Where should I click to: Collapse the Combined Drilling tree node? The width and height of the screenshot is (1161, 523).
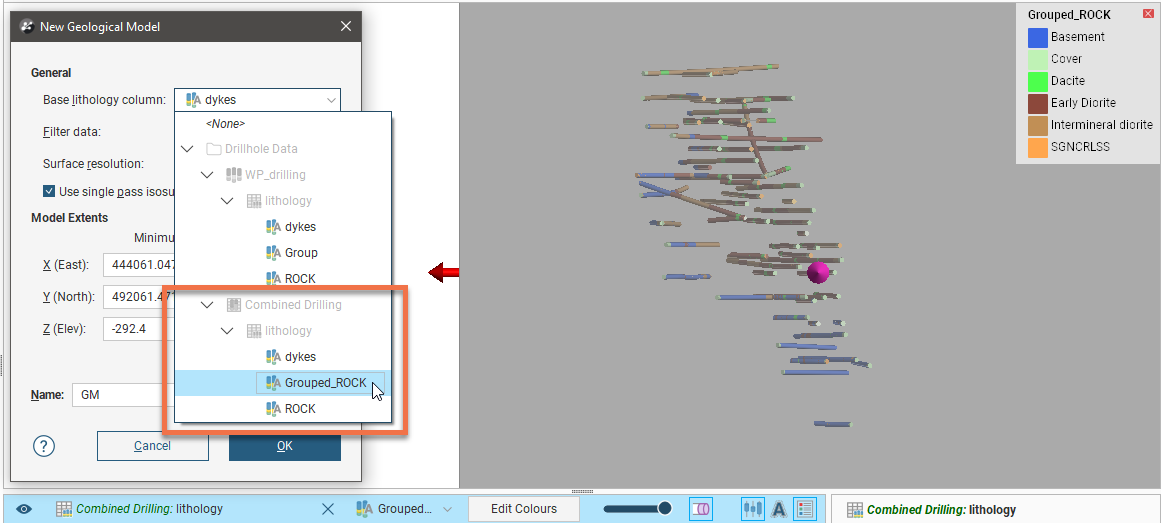pyautogui.click(x=208, y=305)
